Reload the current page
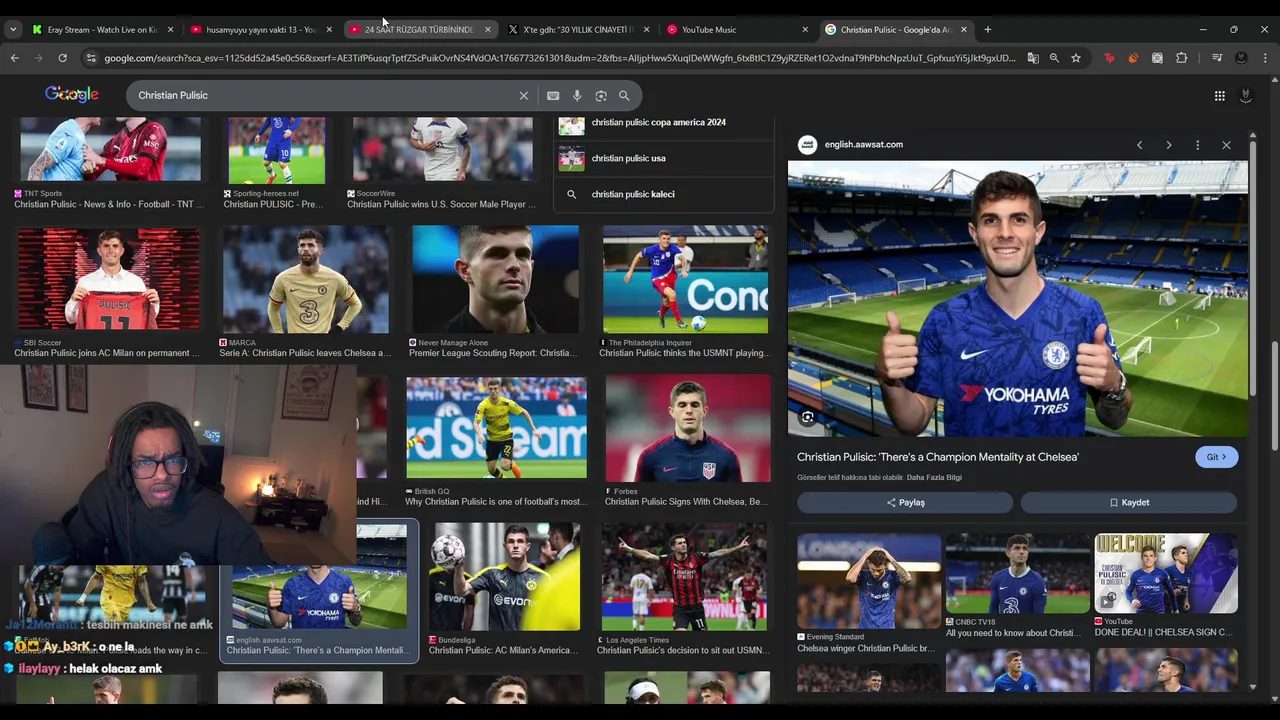 point(62,58)
